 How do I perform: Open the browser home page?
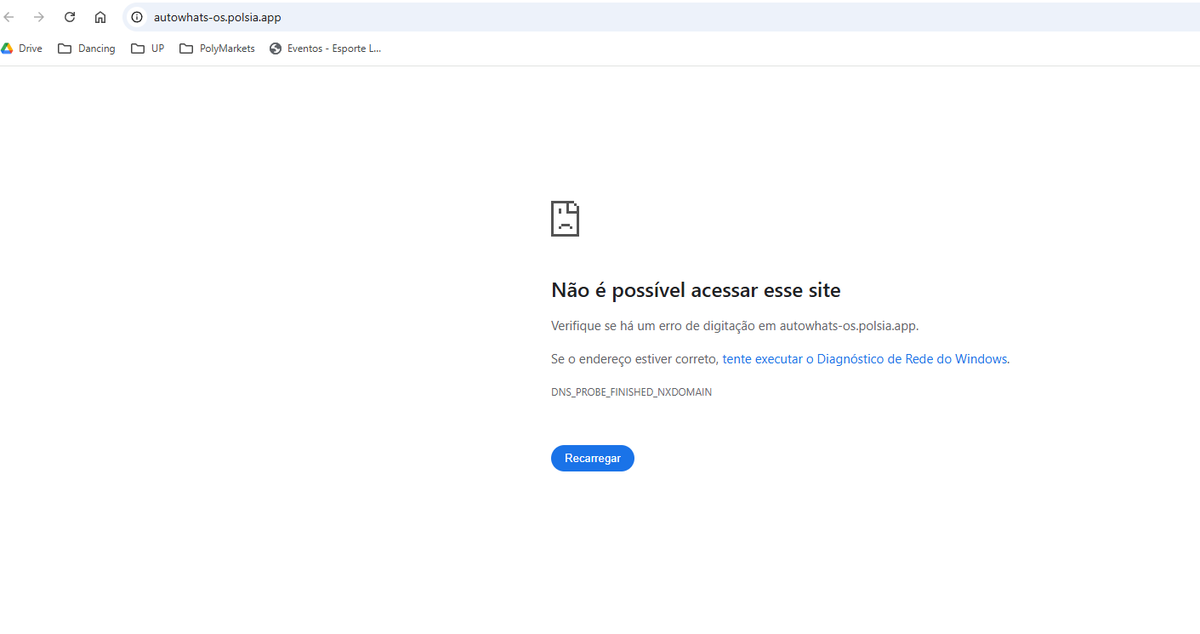click(x=100, y=17)
